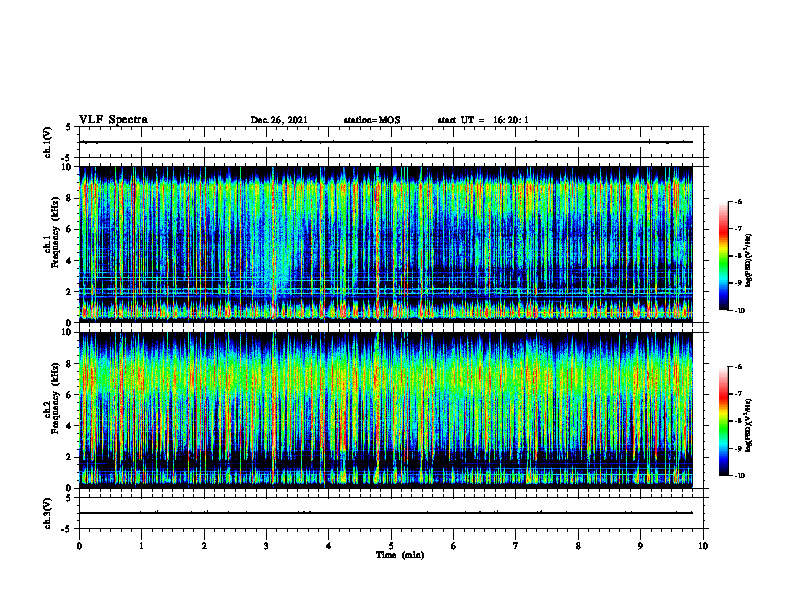Click time axis tick label '5'

tap(391, 546)
